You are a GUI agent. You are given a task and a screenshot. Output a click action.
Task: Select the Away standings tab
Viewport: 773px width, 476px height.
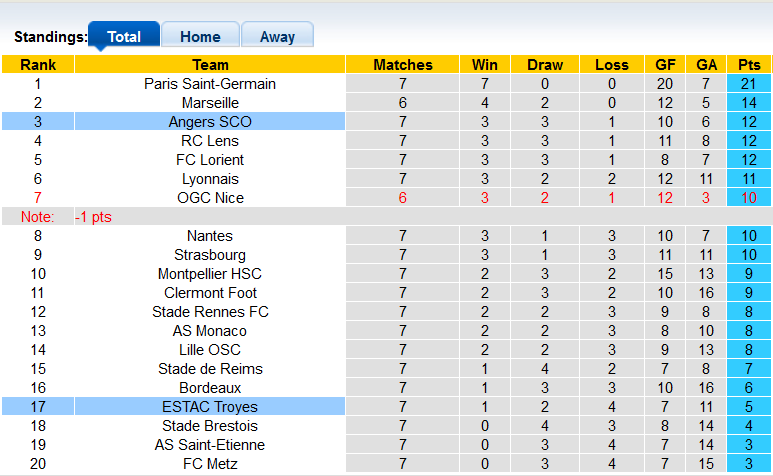(277, 37)
